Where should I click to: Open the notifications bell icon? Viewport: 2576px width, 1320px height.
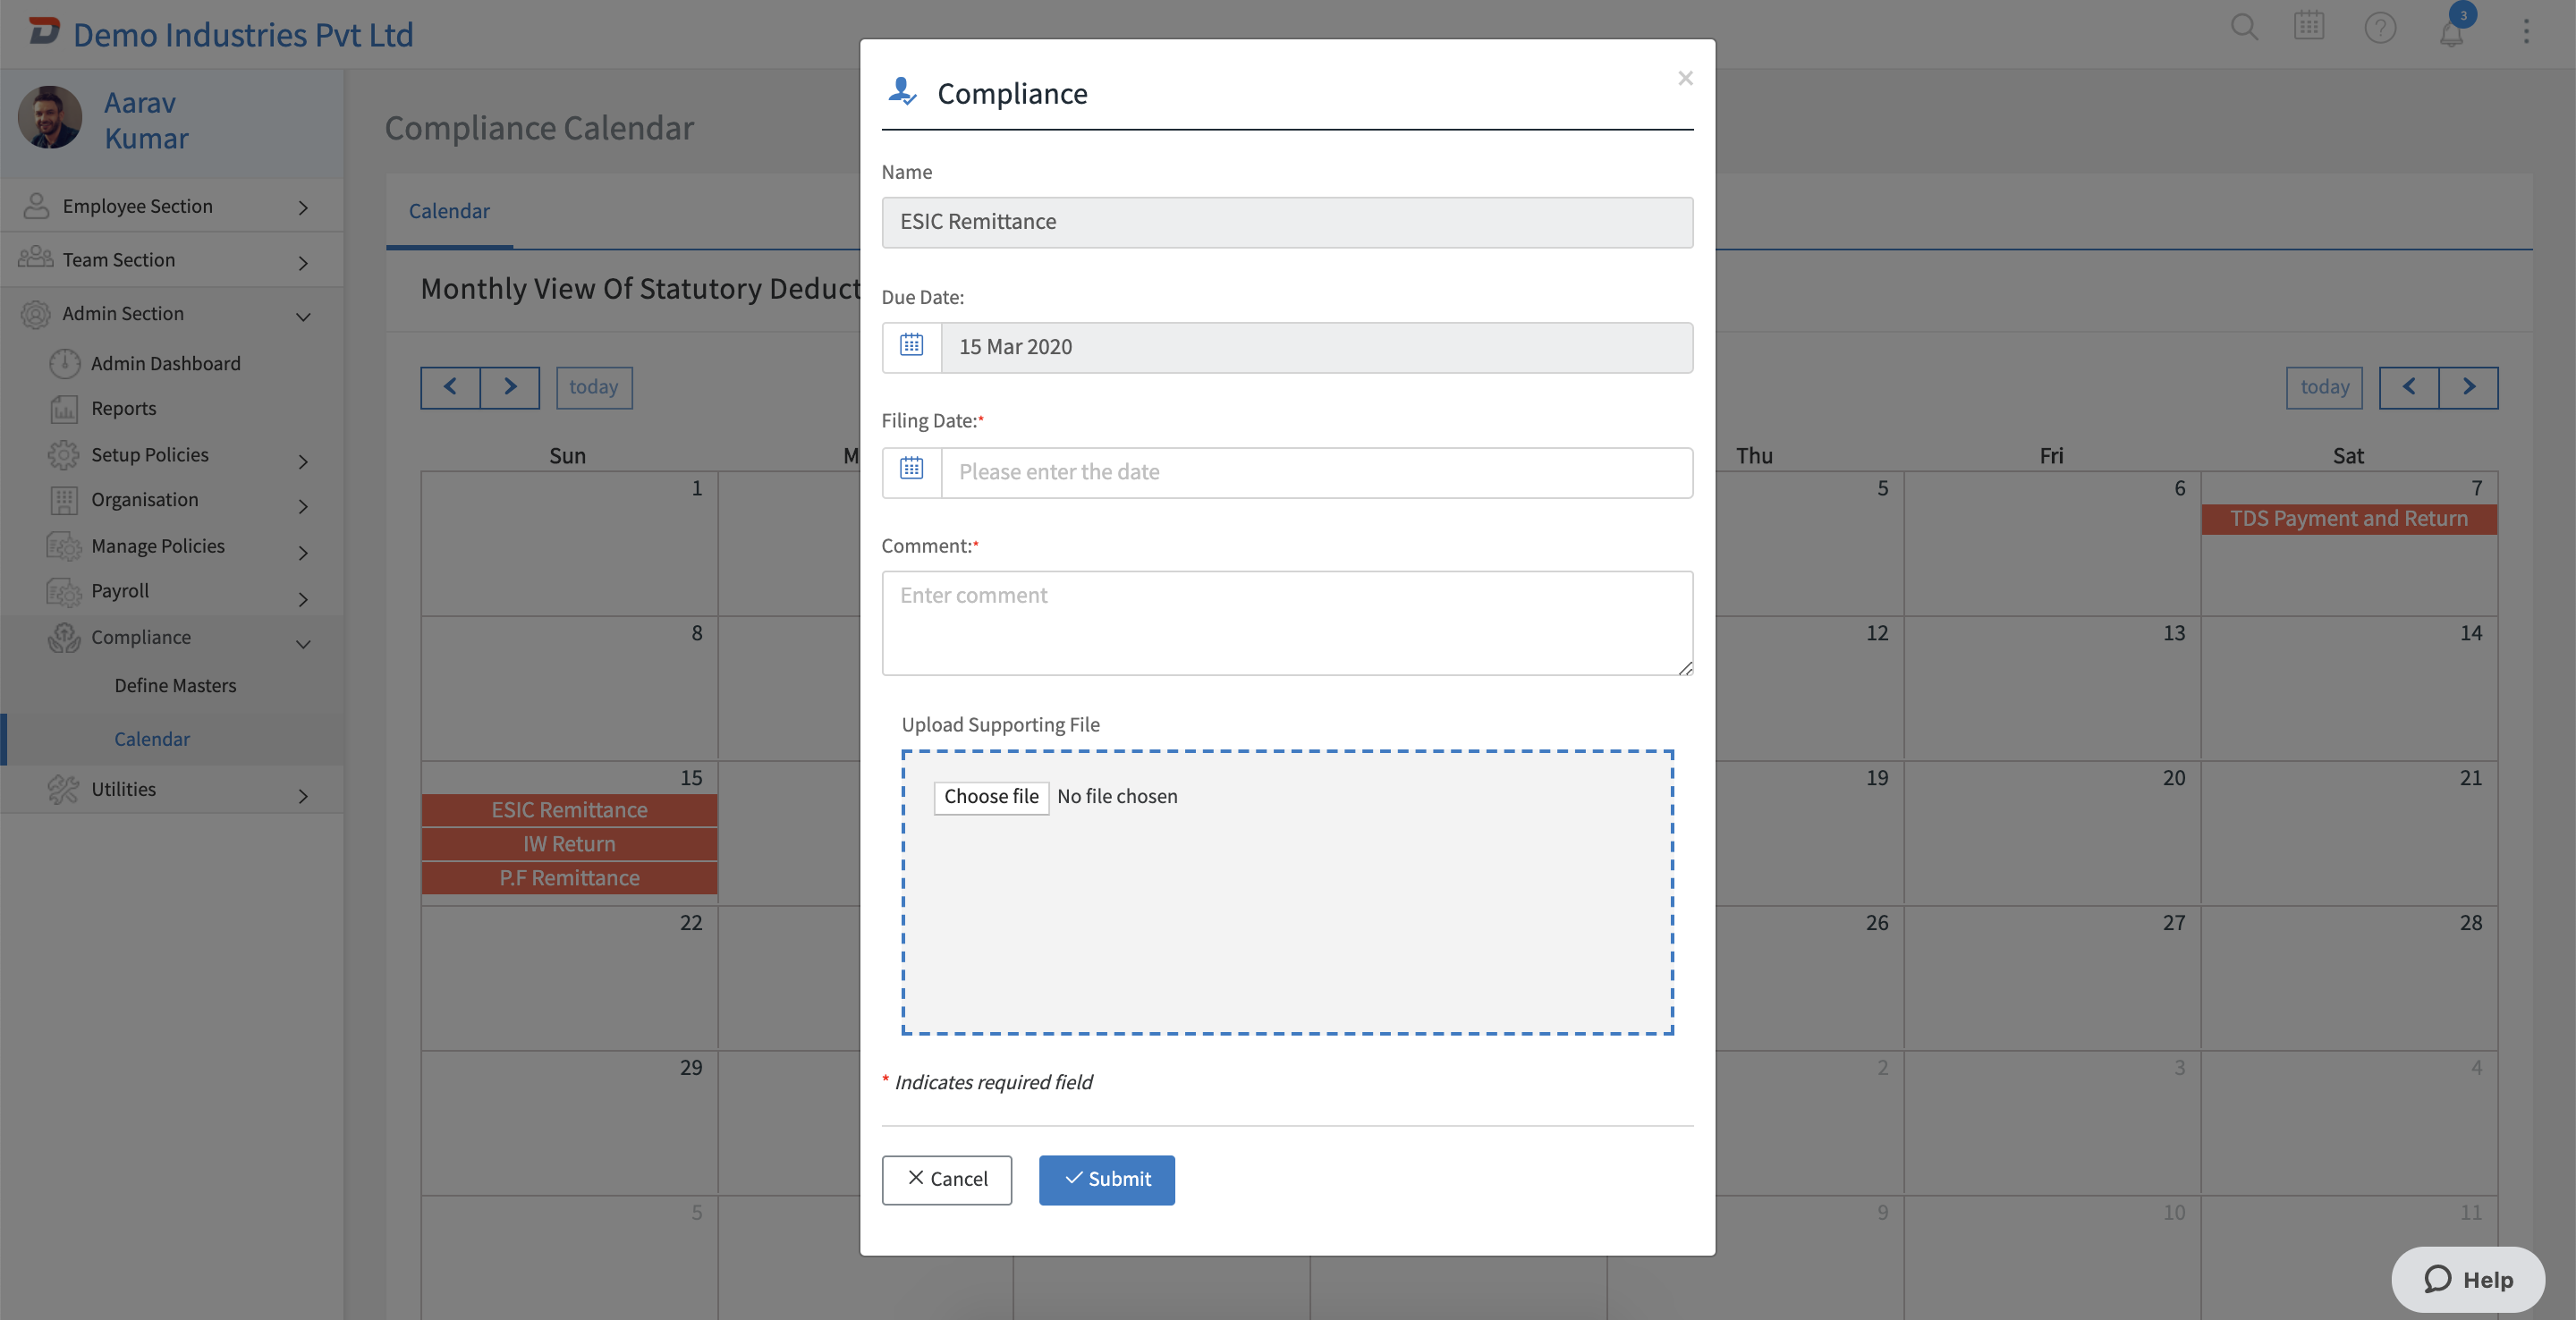click(x=2451, y=31)
